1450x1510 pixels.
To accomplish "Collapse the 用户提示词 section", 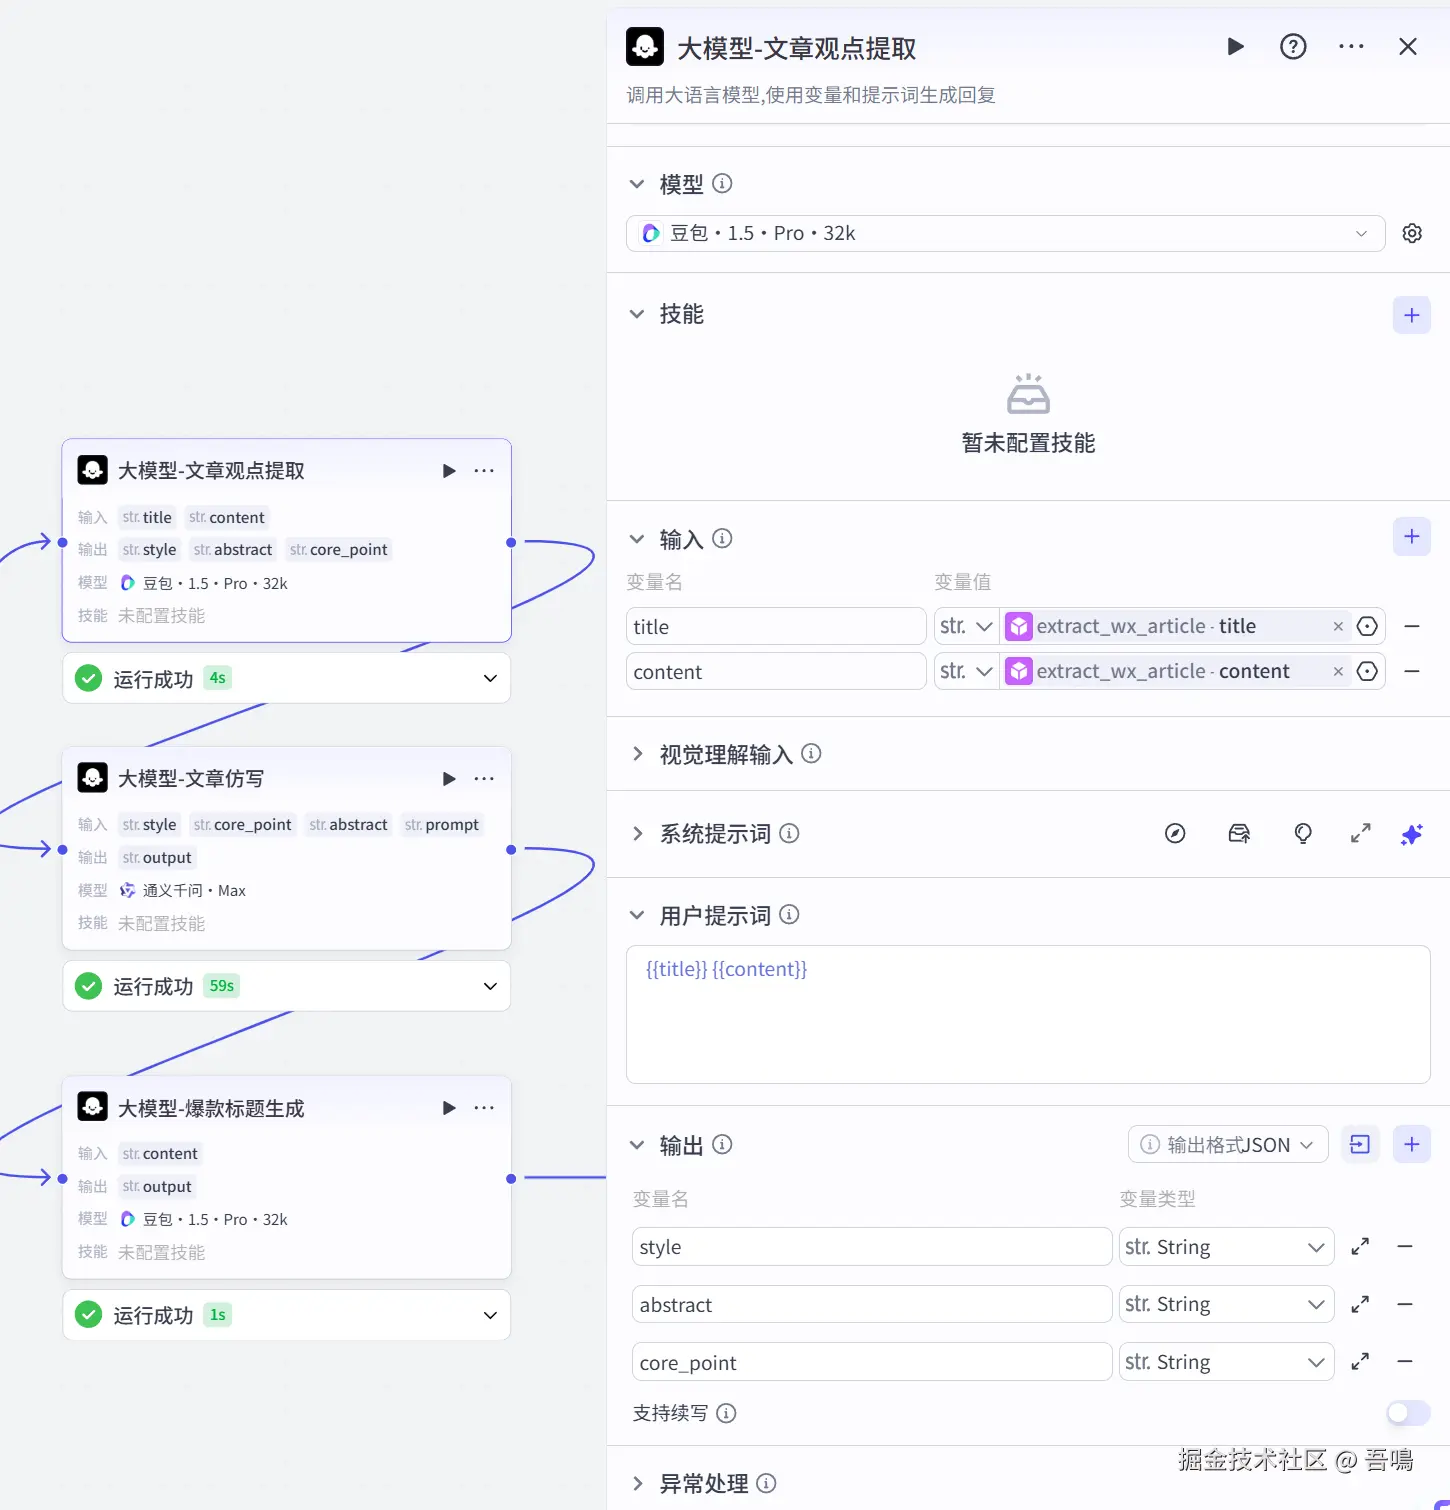I will 637,915.
